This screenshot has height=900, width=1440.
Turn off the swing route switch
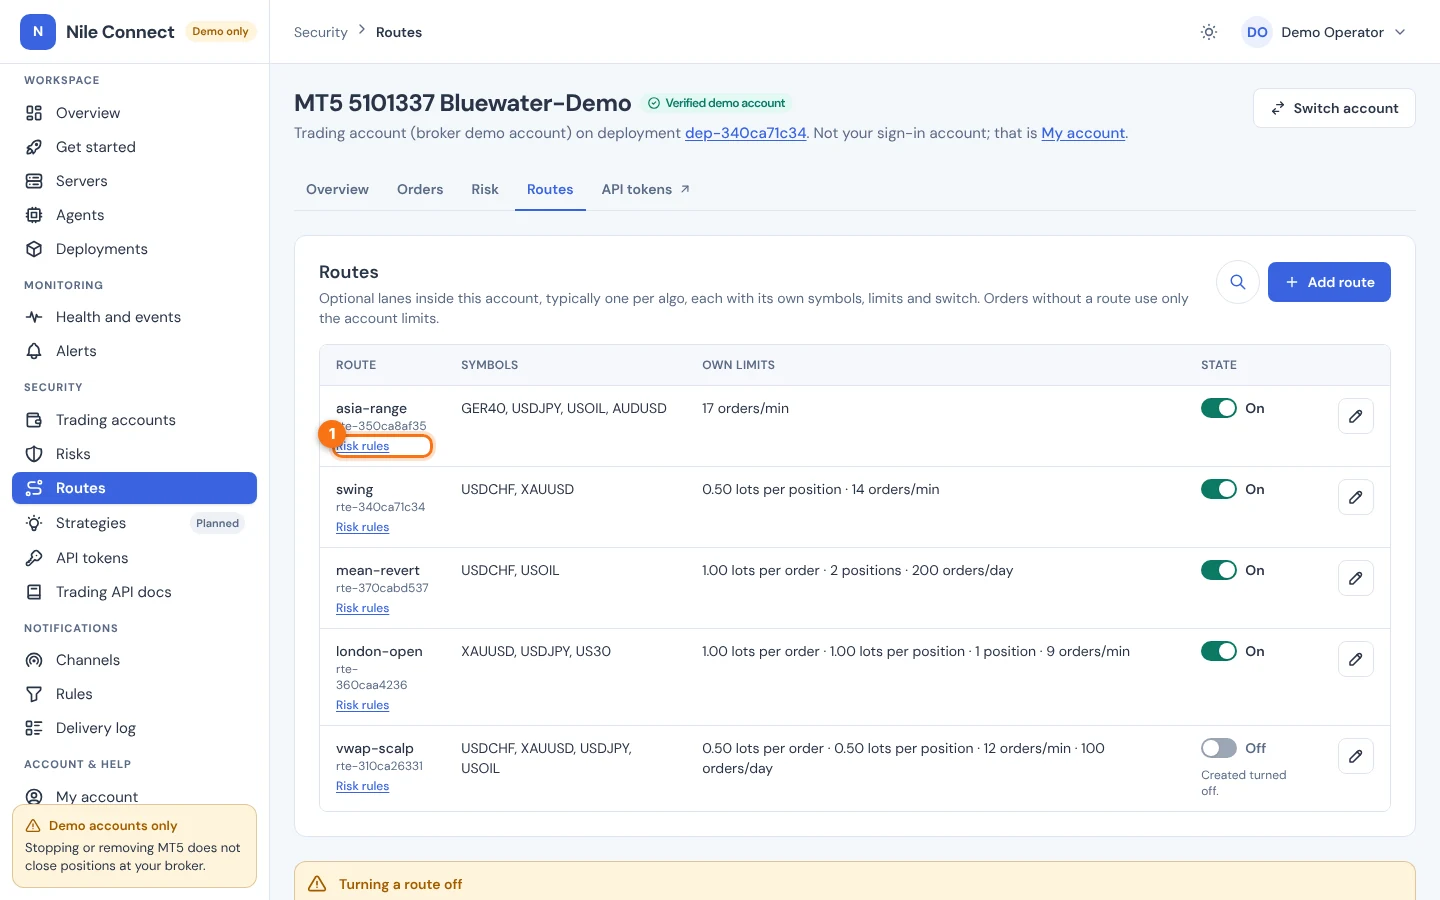[1218, 489]
